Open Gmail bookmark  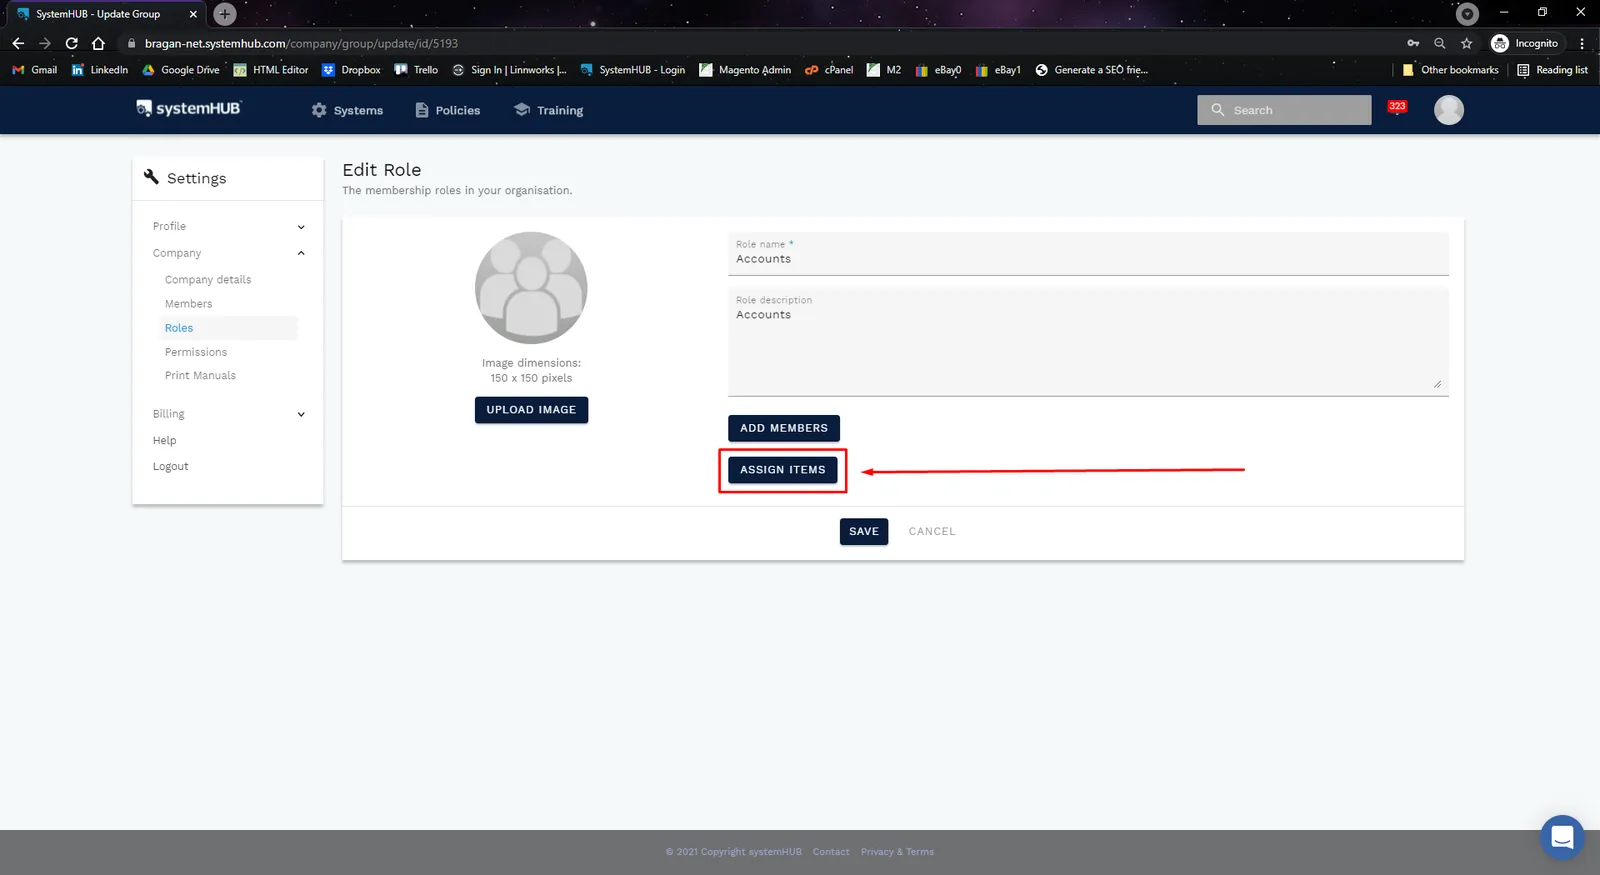coord(34,70)
